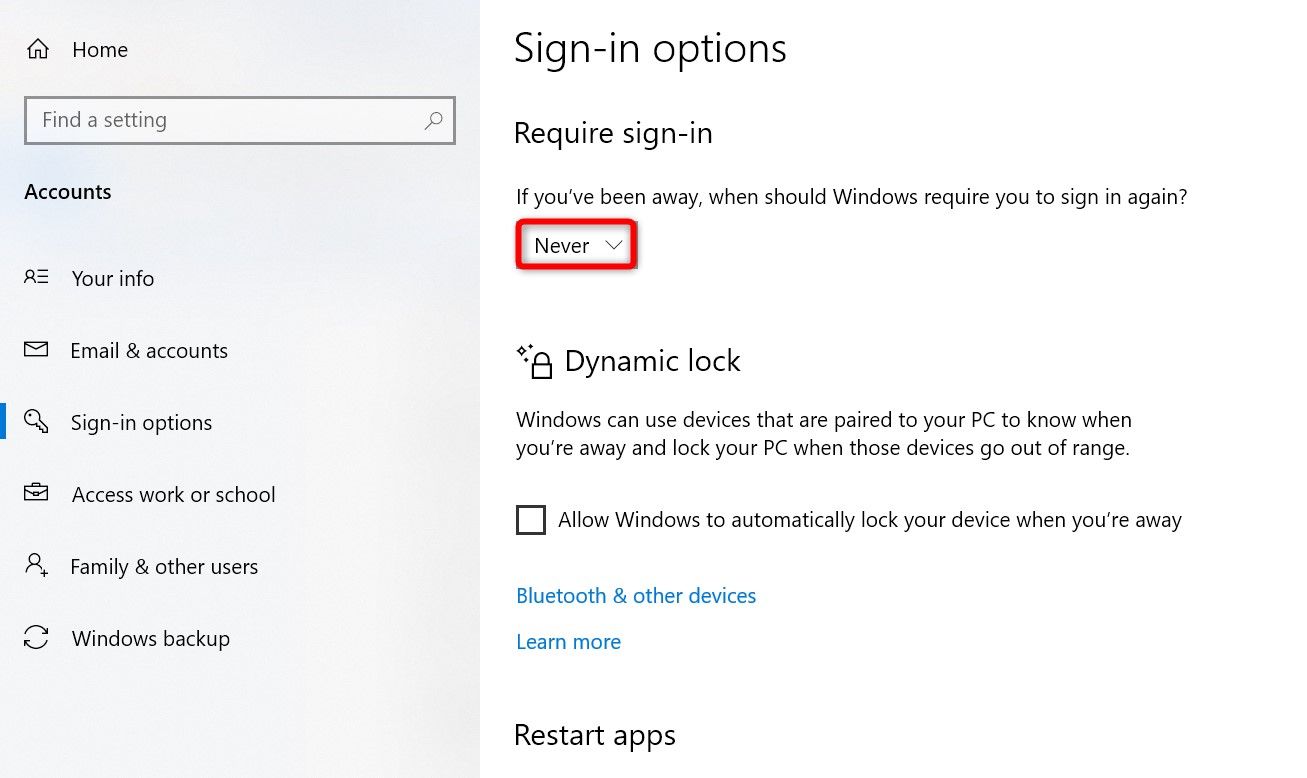This screenshot has height=778, width=1307.
Task: Click the chevron next to Never
Action: click(613, 244)
